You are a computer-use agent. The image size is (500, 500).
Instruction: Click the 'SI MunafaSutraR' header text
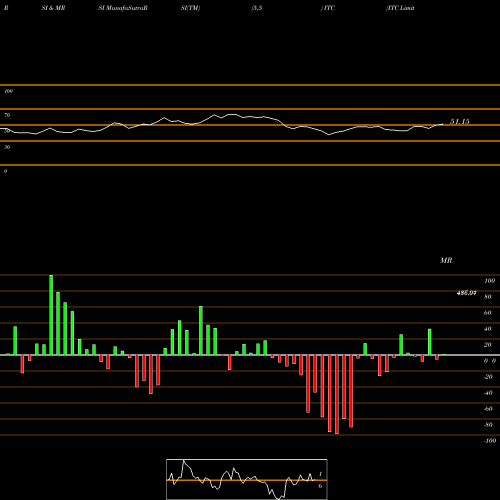(123, 8)
